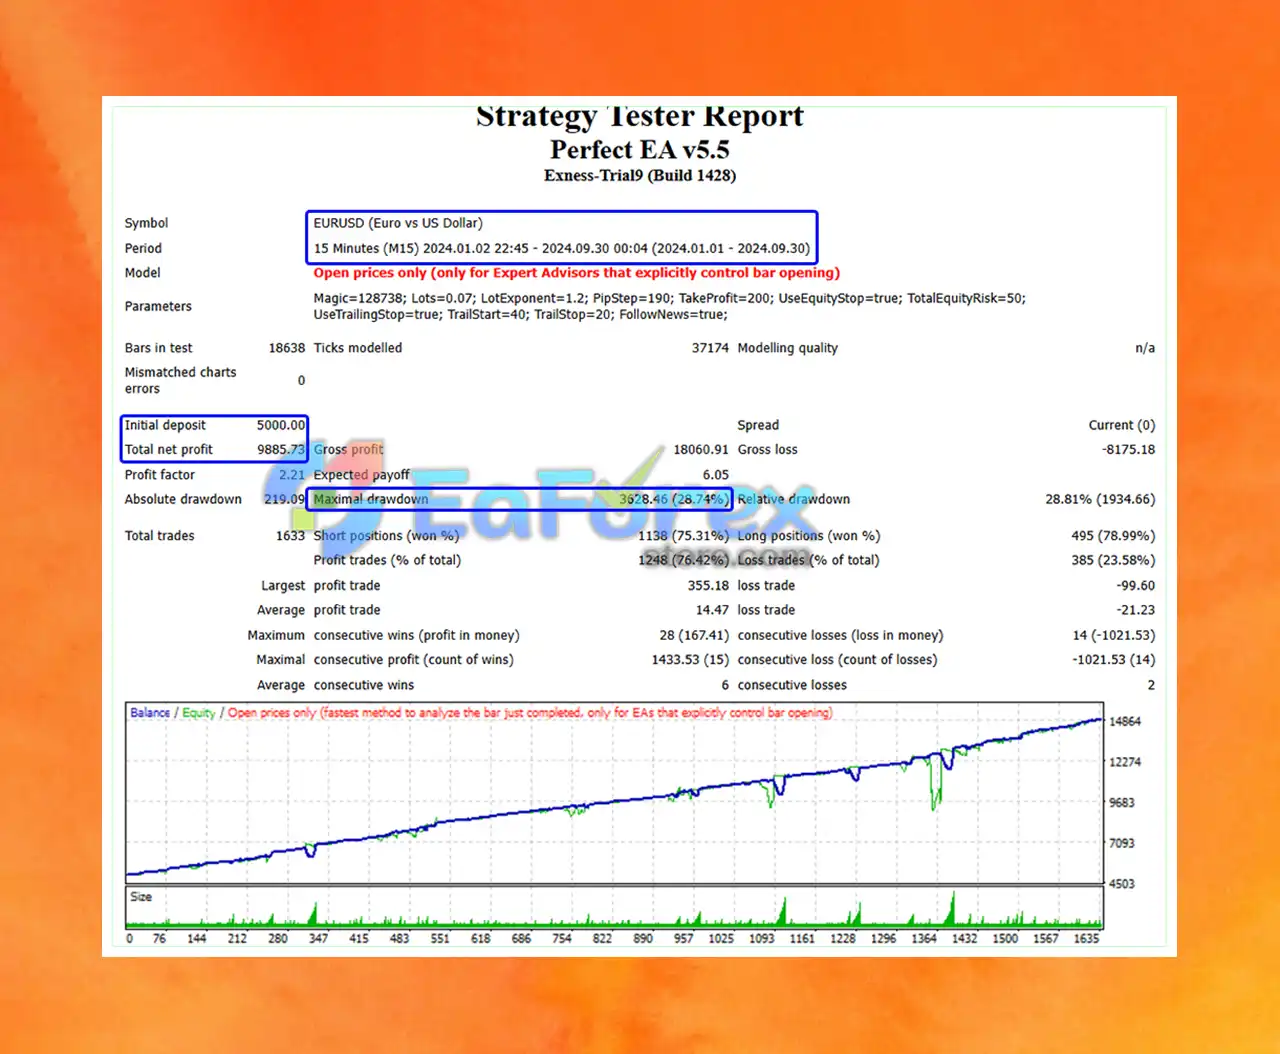Click 'Profit trades (% of total)' label
The width and height of the screenshot is (1280, 1054).
[387, 560]
